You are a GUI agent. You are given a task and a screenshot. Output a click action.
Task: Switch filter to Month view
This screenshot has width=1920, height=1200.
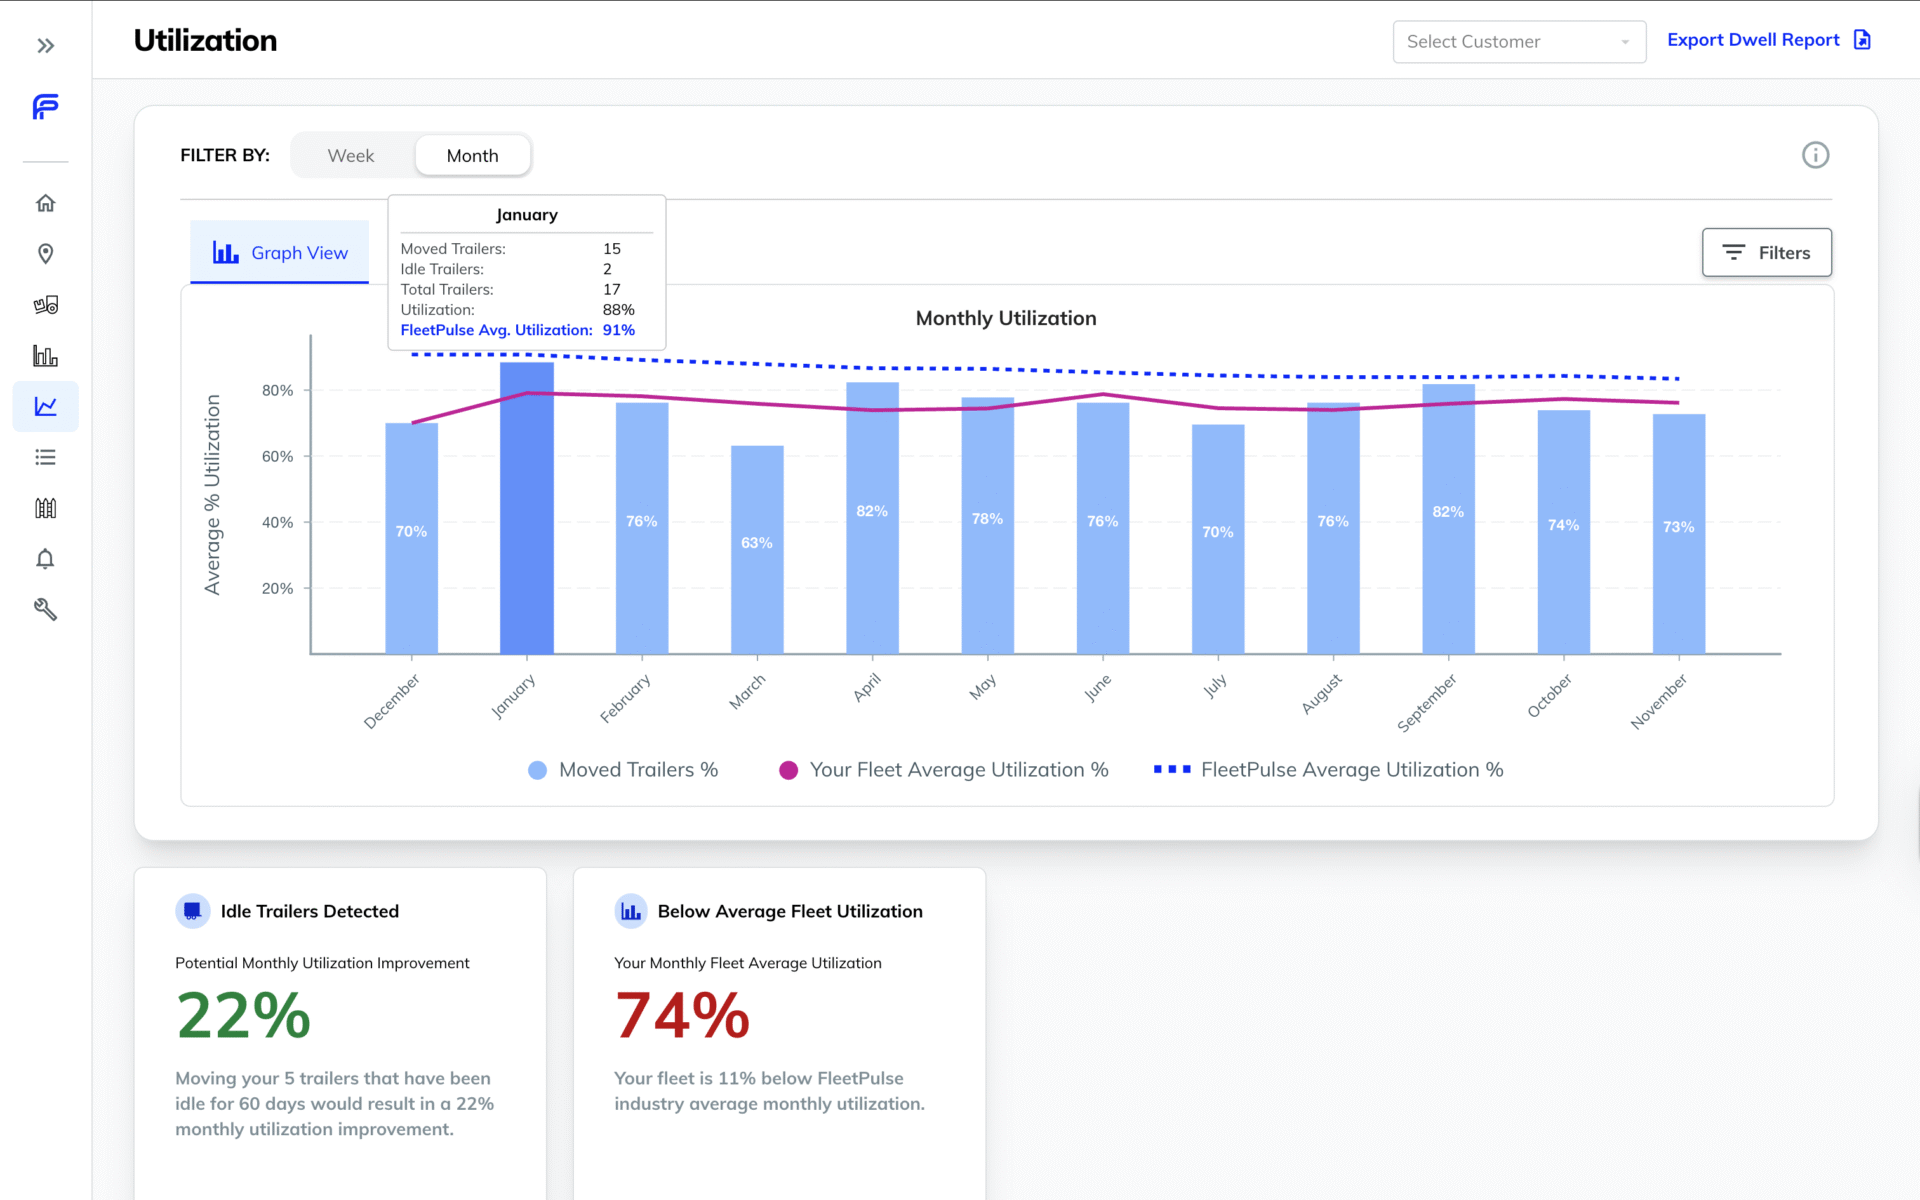pos(472,155)
